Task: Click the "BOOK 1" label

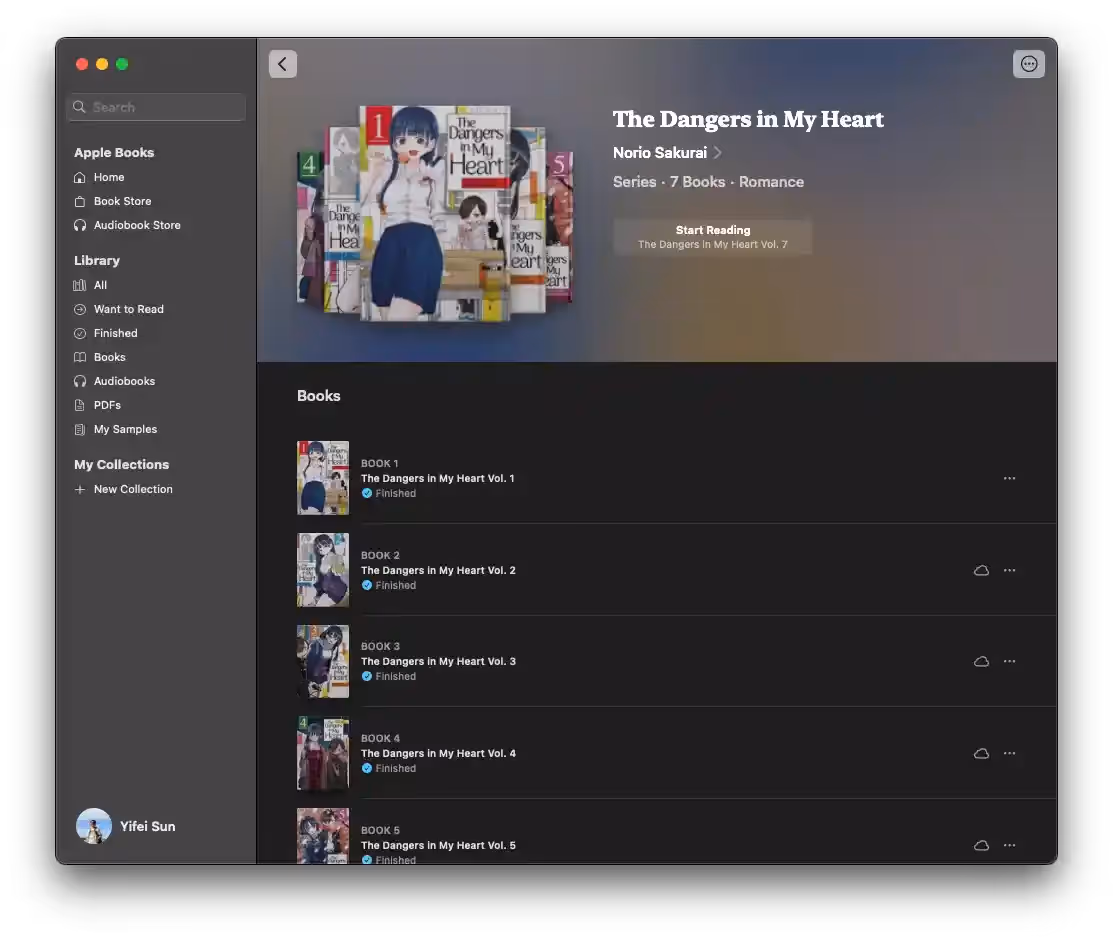Action: 380,464
